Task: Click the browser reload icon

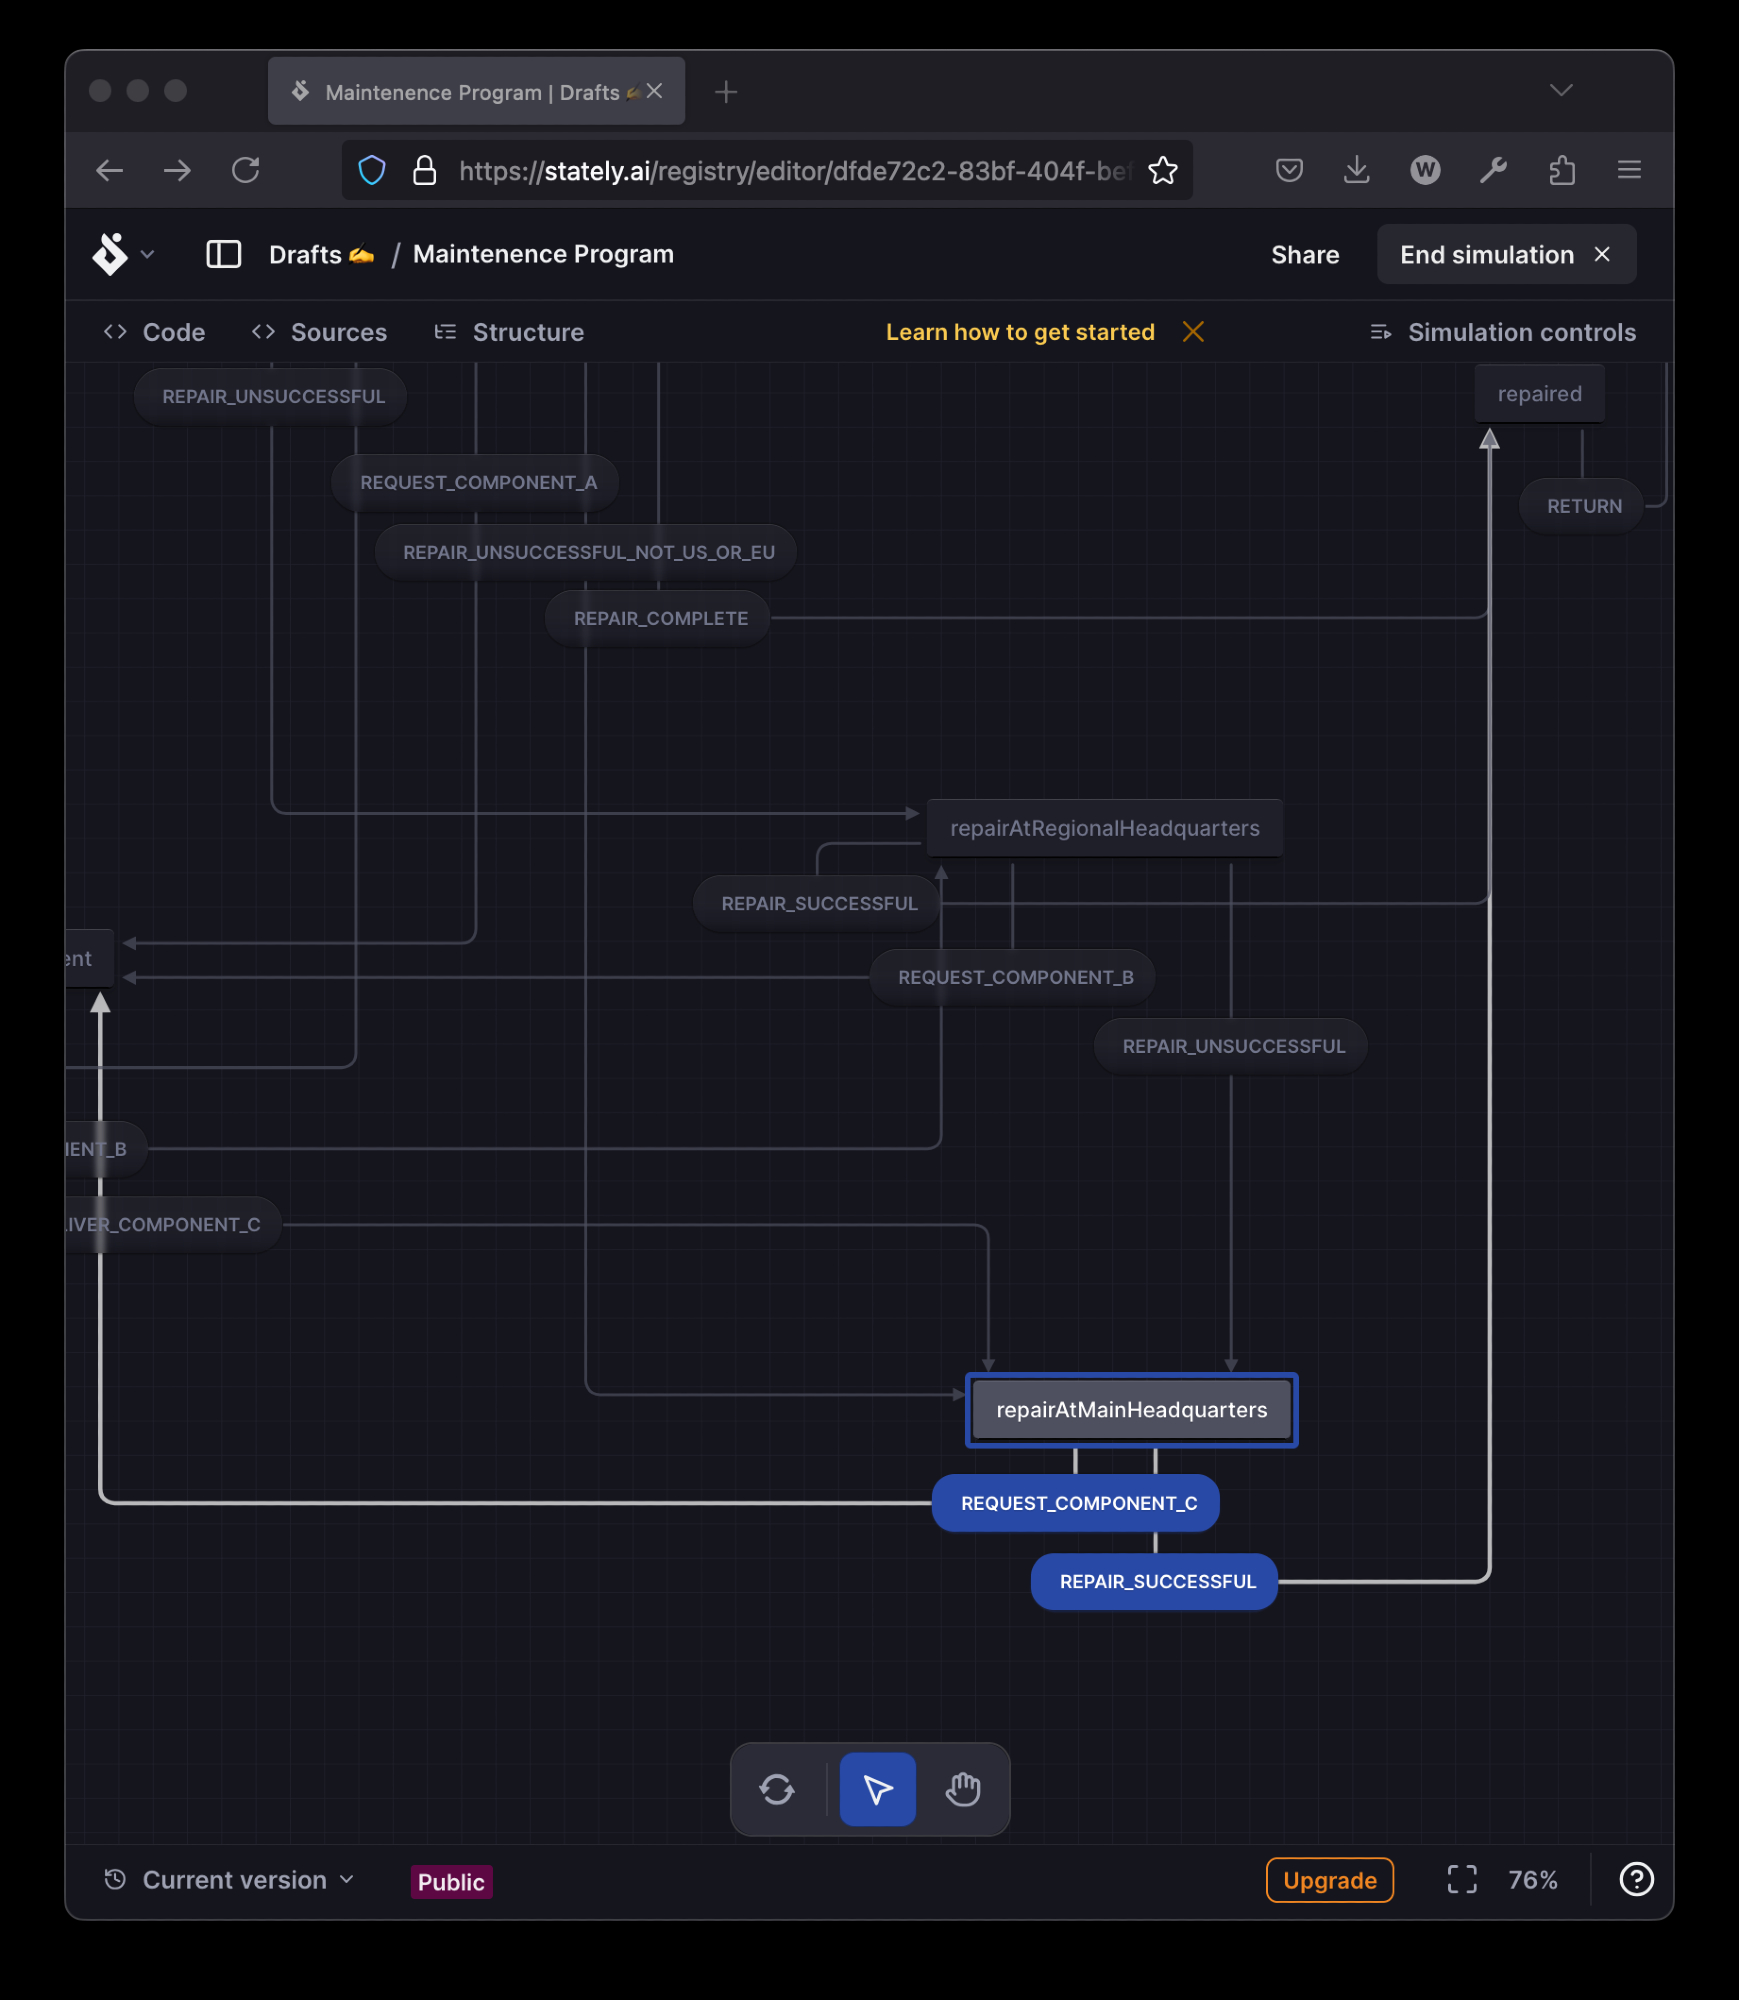Action: (x=246, y=171)
